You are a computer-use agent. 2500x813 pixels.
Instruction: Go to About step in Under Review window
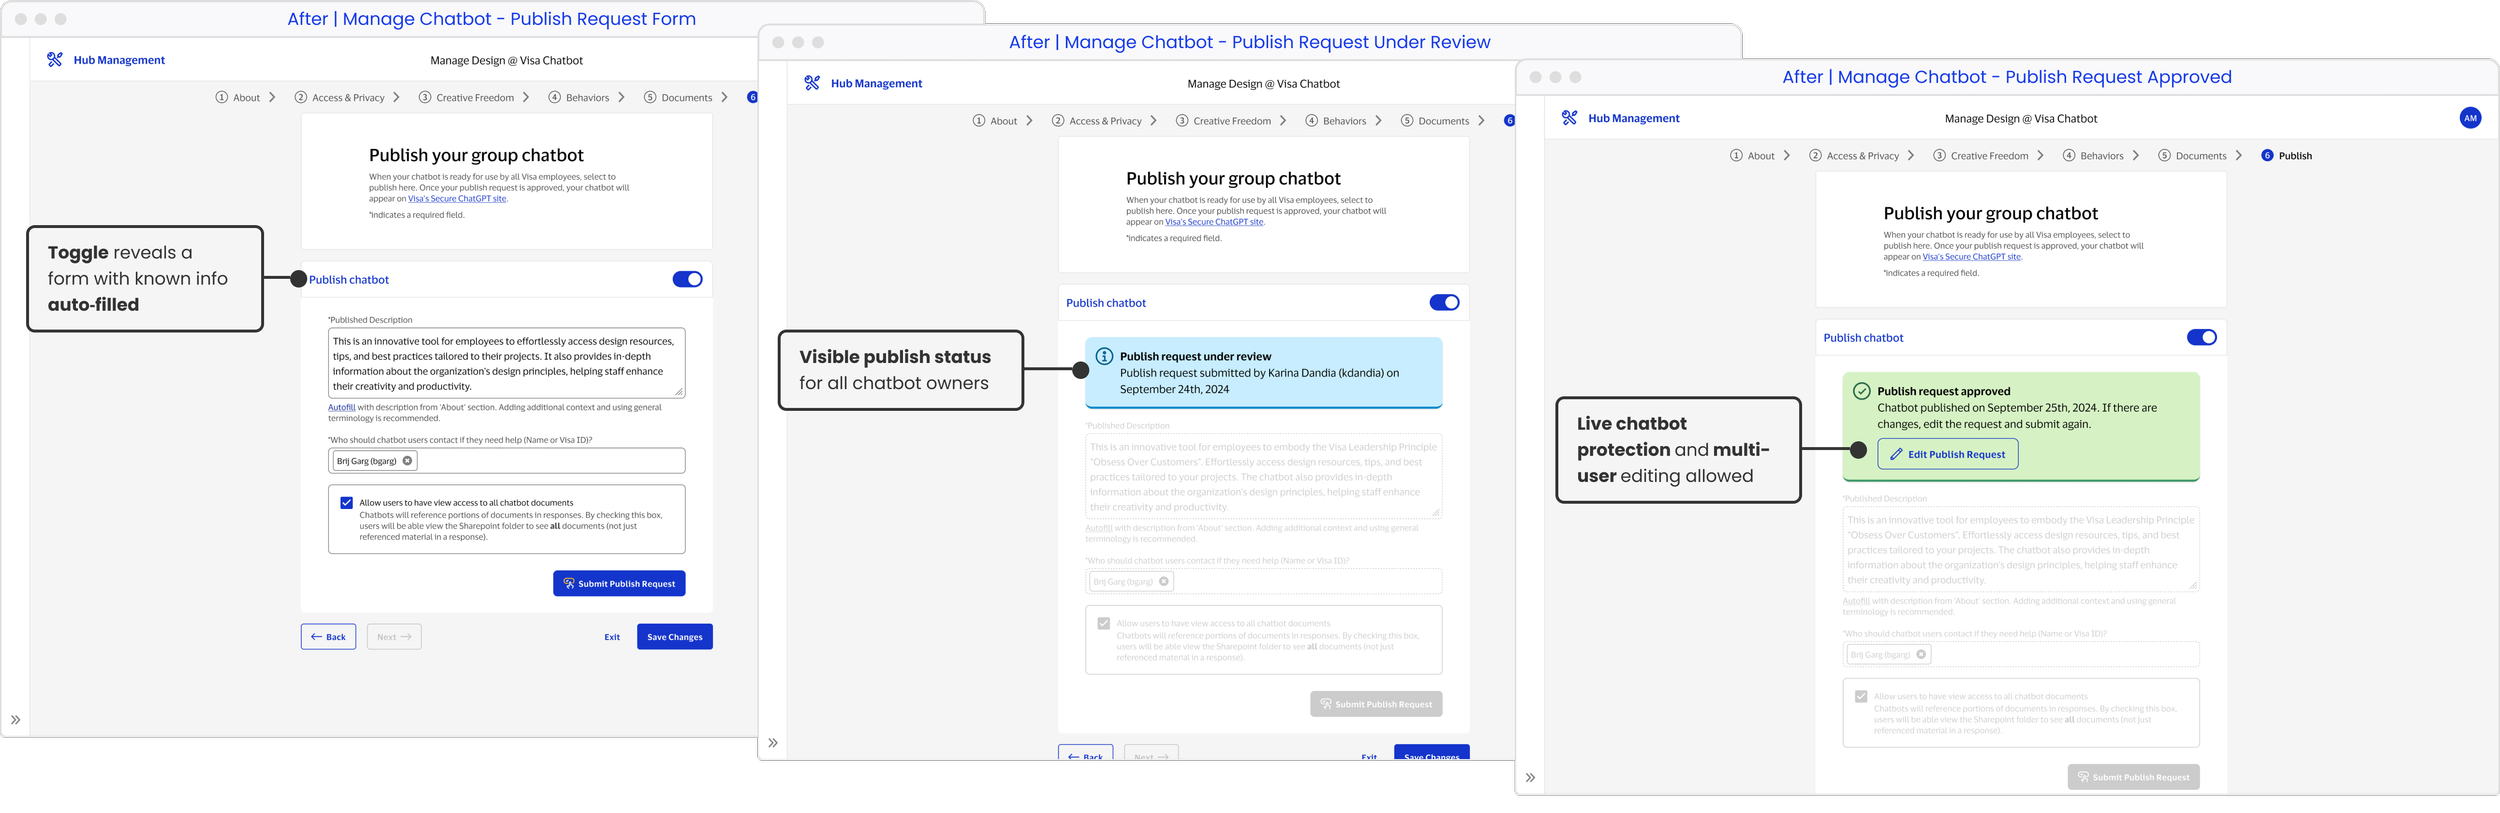point(995,121)
